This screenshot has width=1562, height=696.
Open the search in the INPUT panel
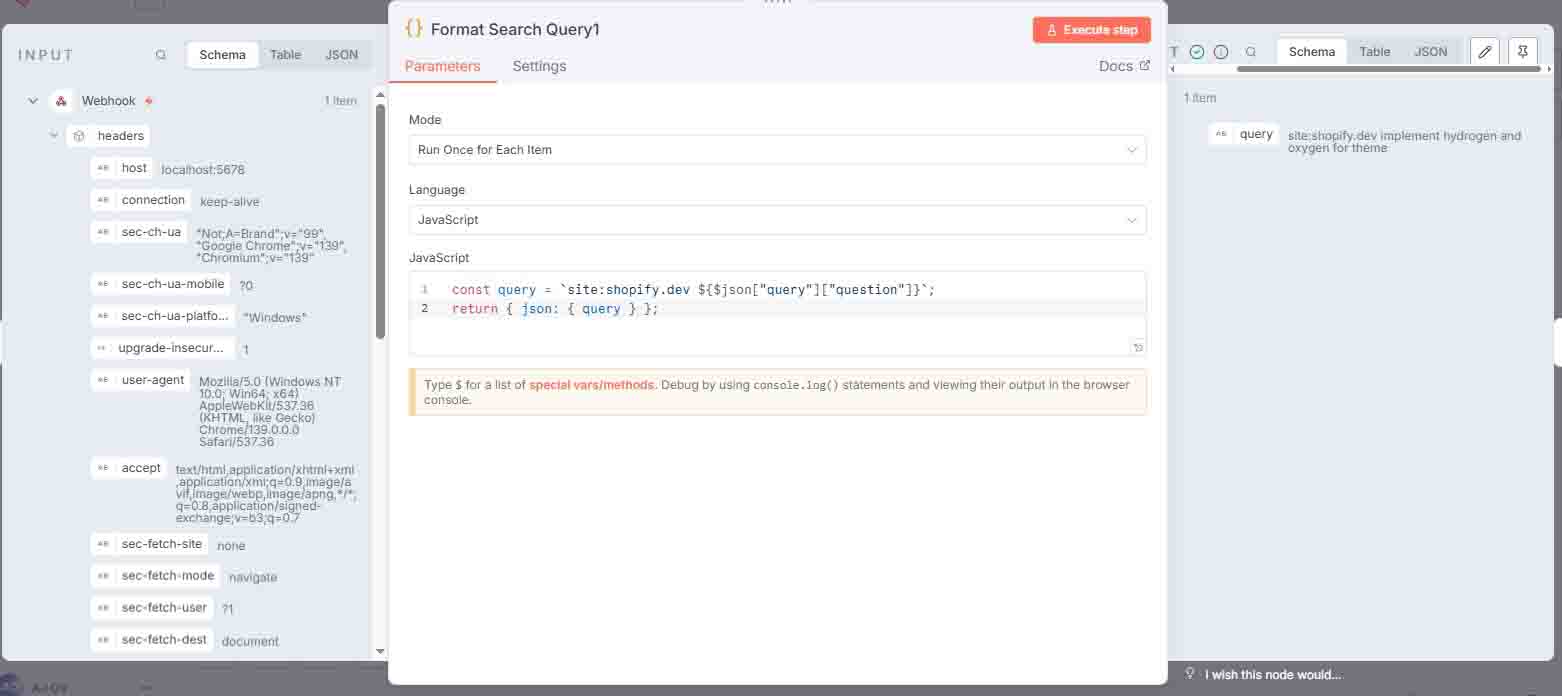[161, 55]
